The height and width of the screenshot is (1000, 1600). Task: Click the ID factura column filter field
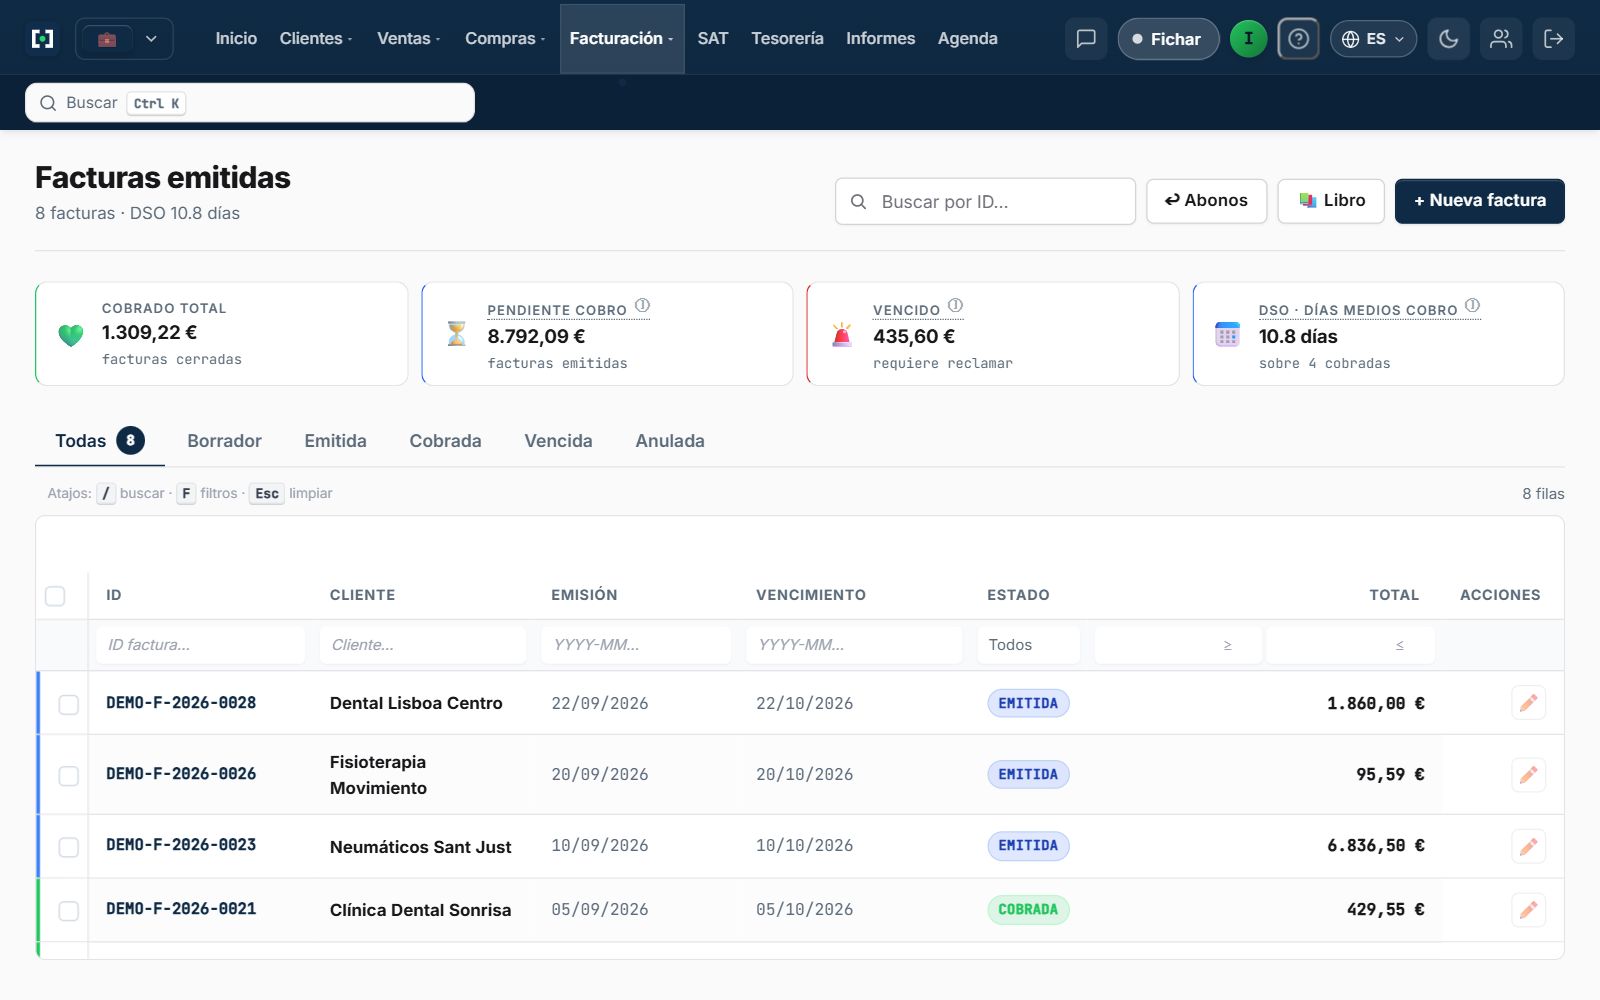[x=200, y=645]
